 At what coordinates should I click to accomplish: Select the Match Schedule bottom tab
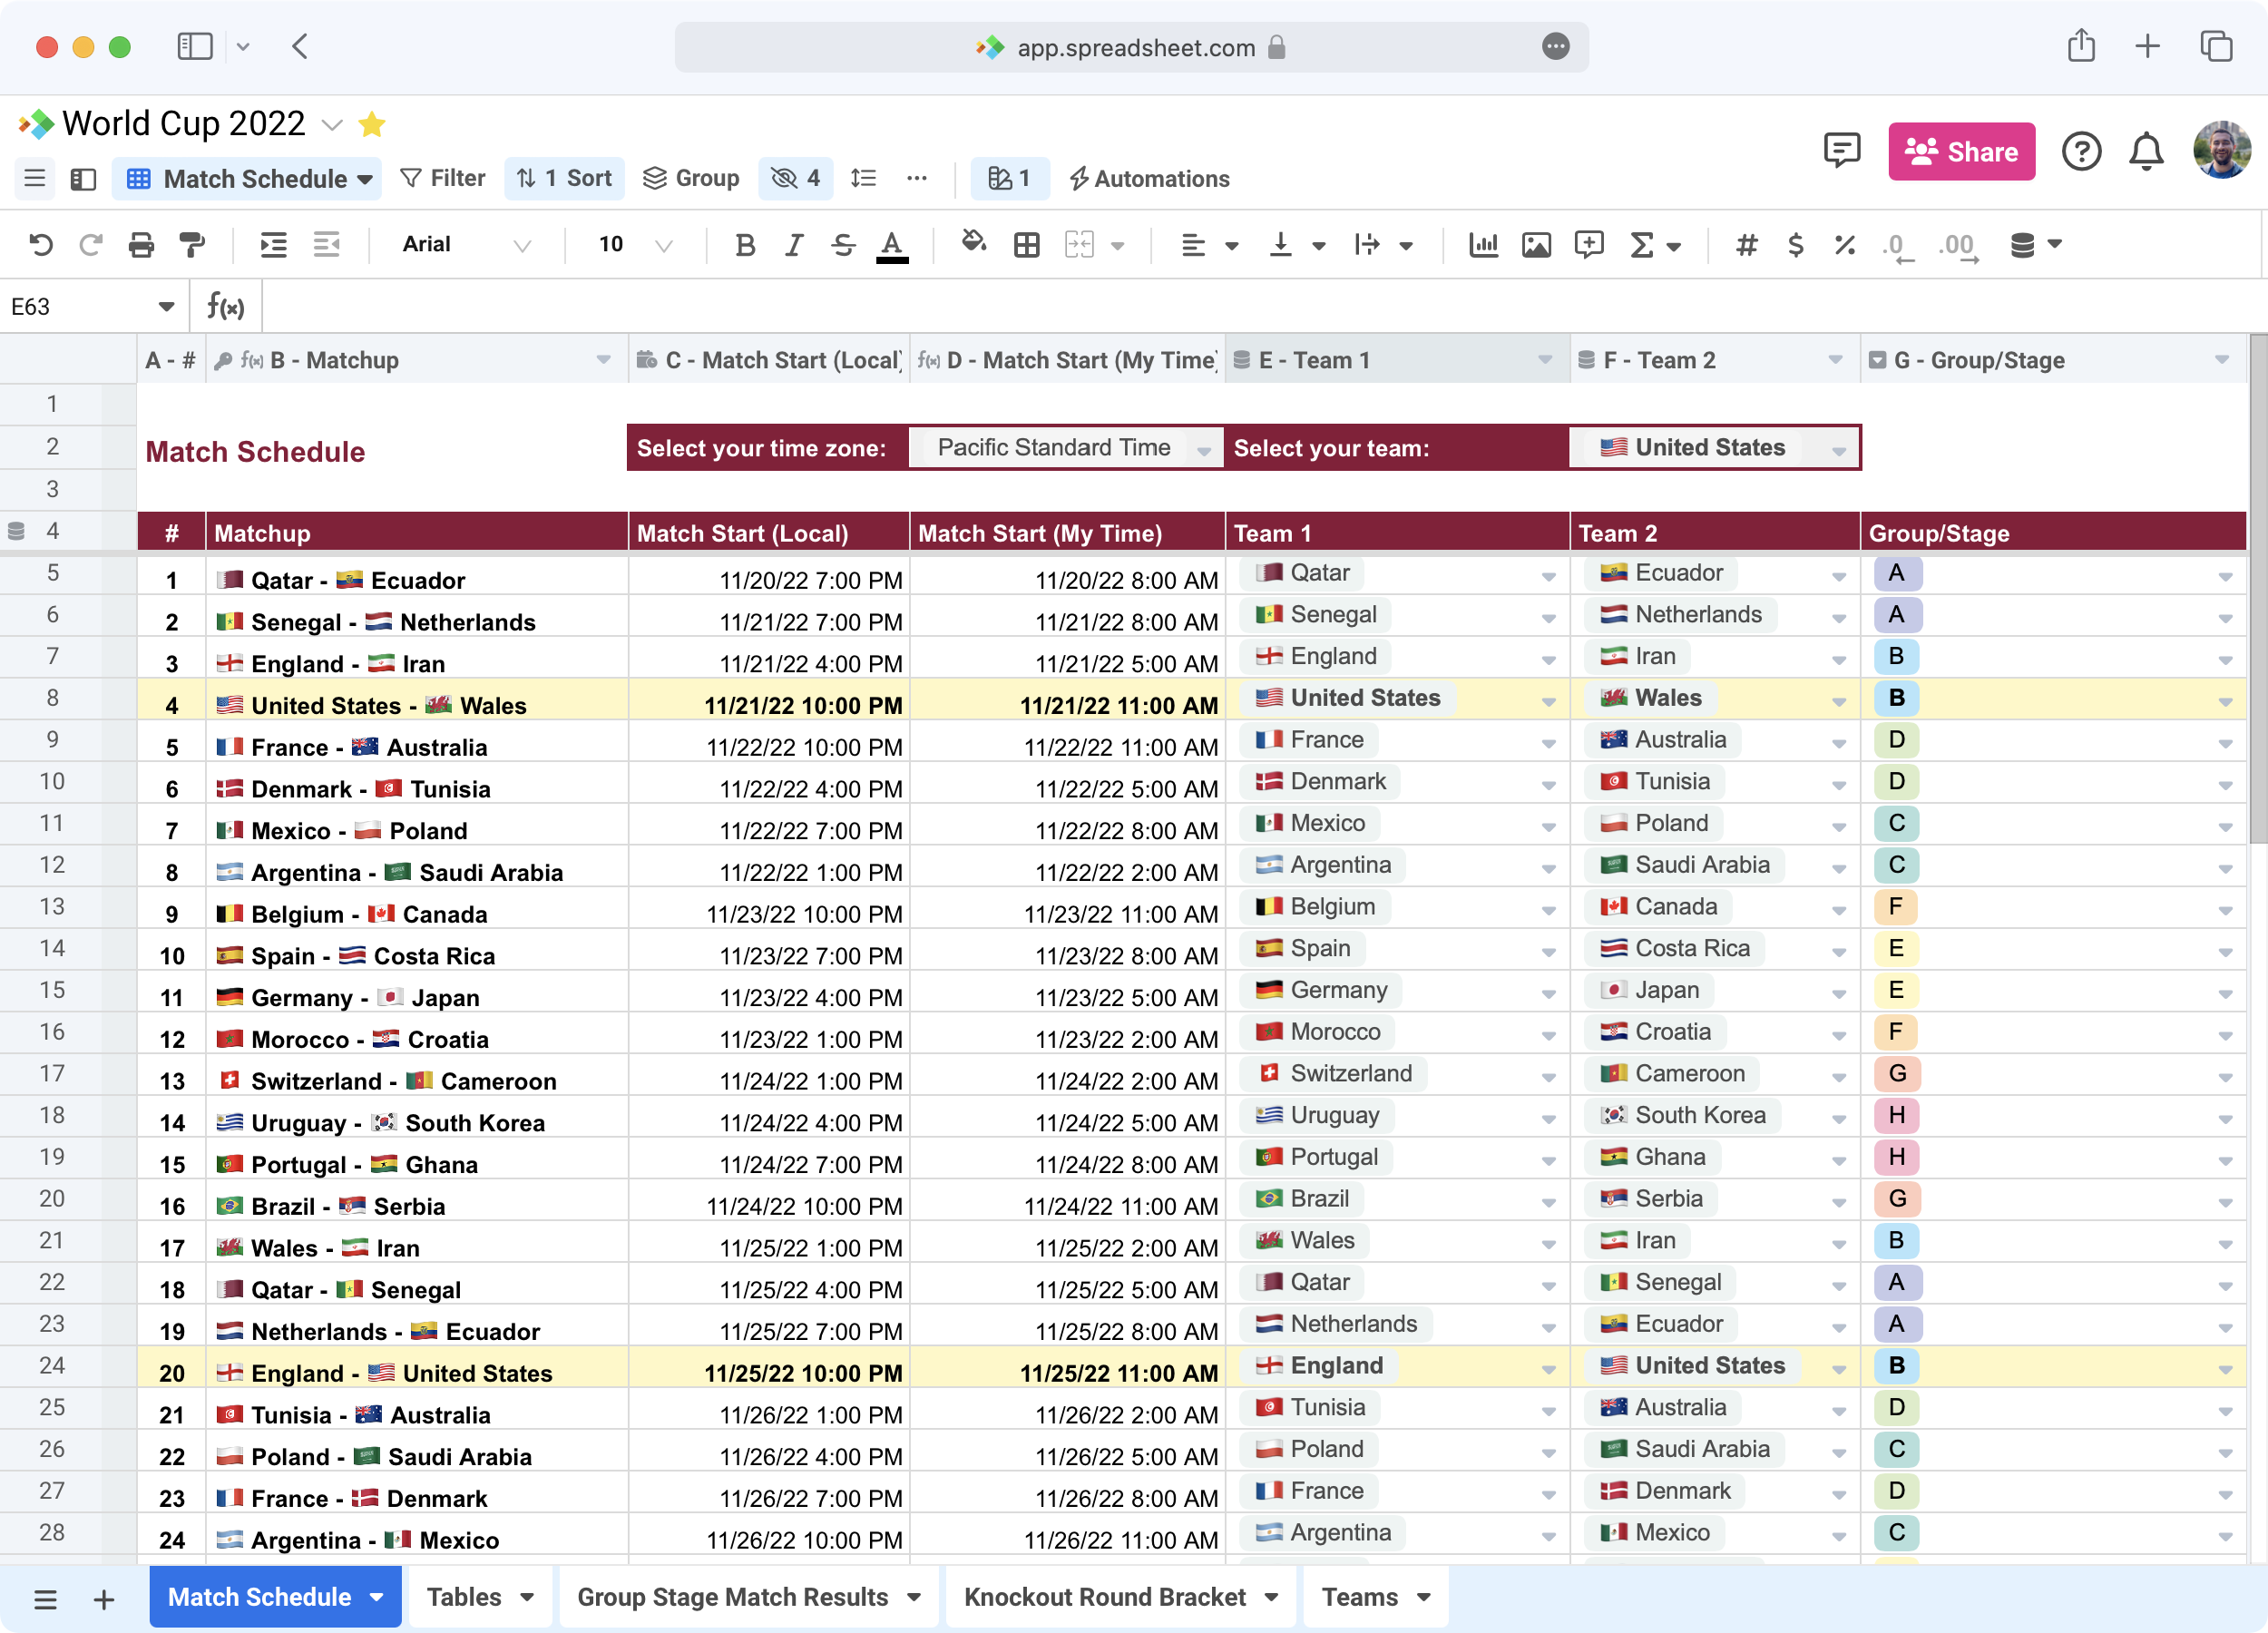(x=275, y=1597)
